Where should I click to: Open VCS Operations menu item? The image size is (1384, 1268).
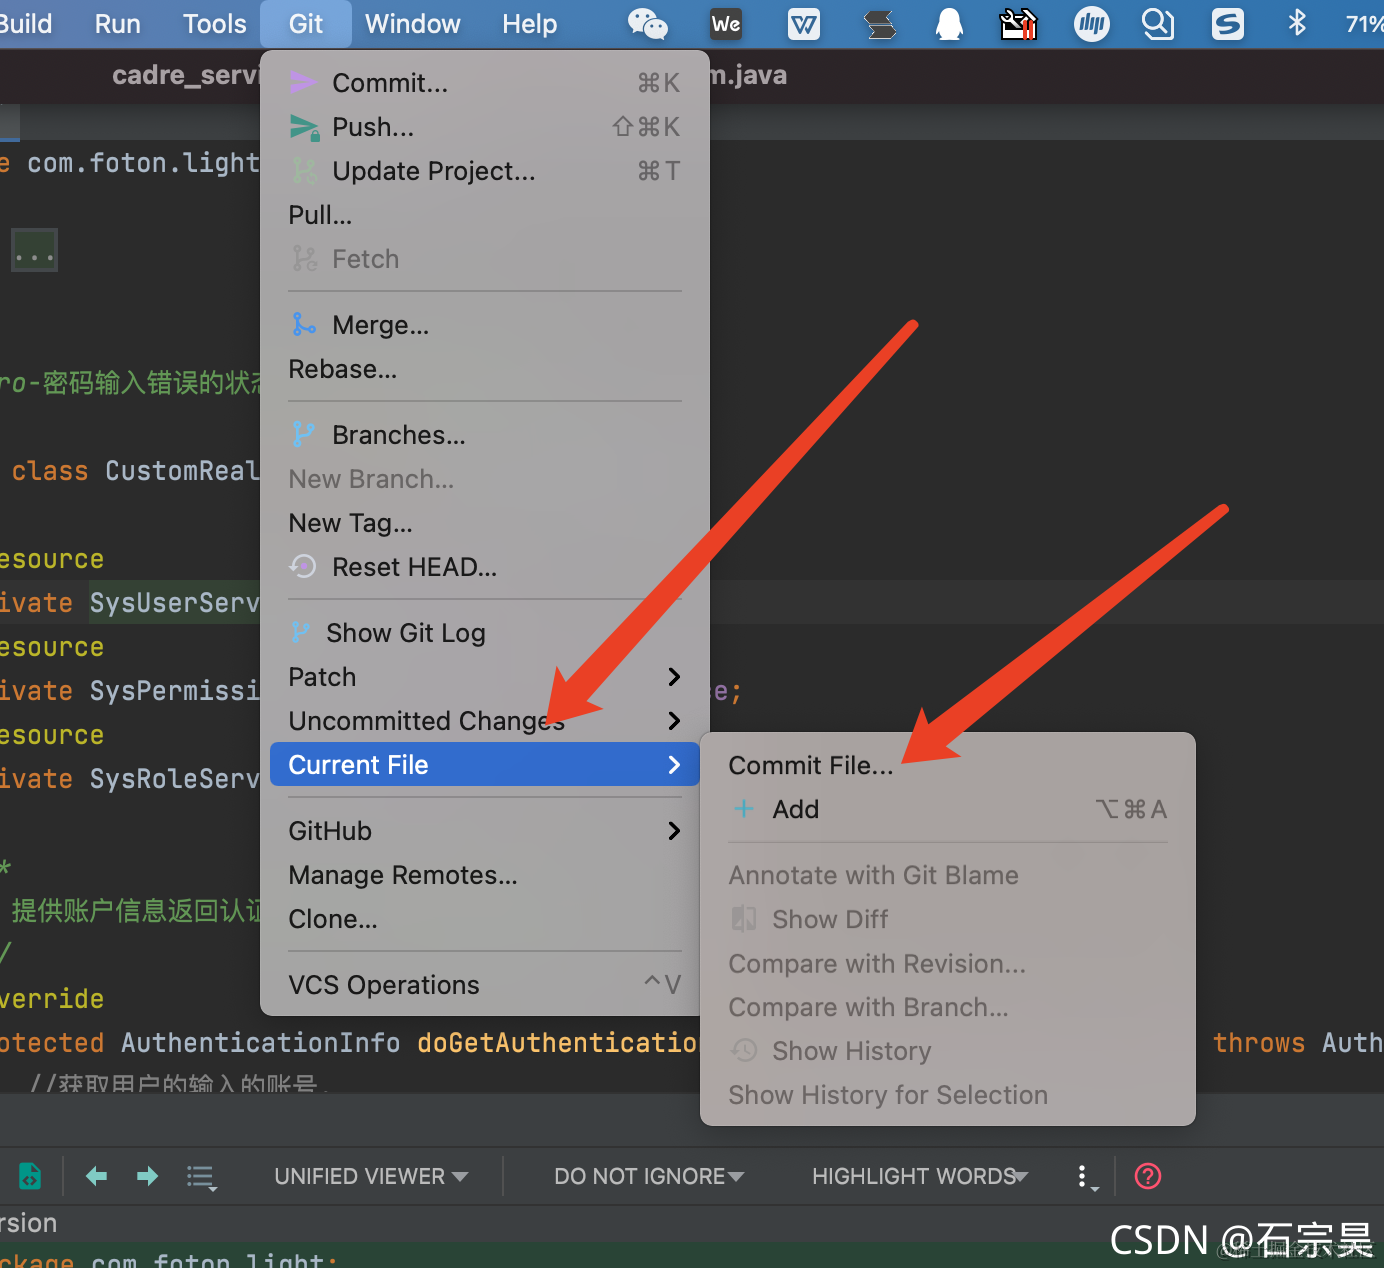coord(485,985)
